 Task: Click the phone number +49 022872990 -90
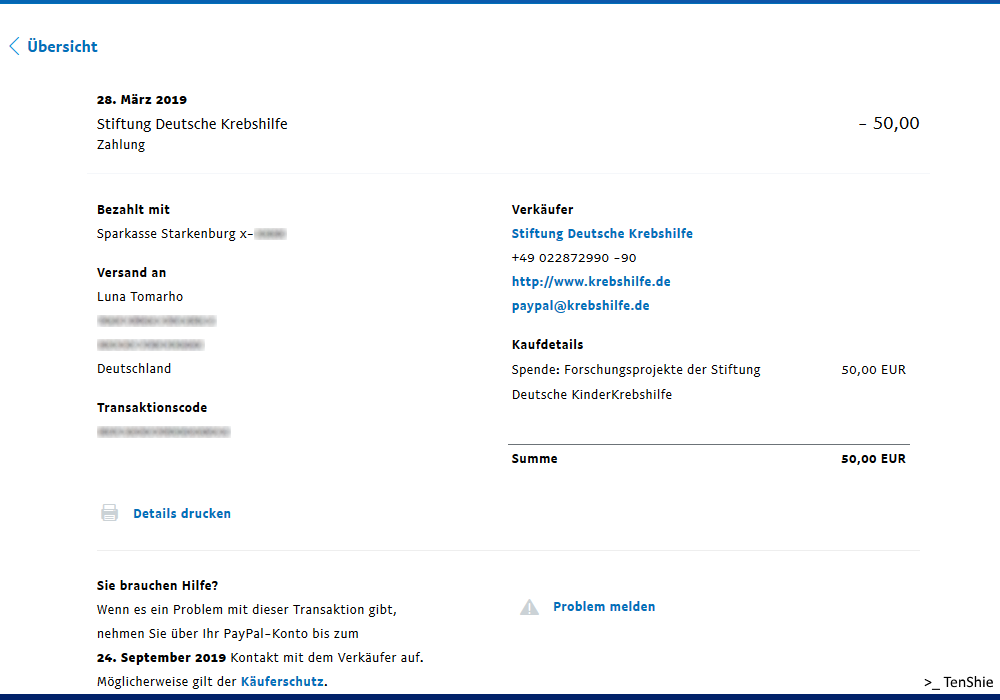(x=574, y=258)
